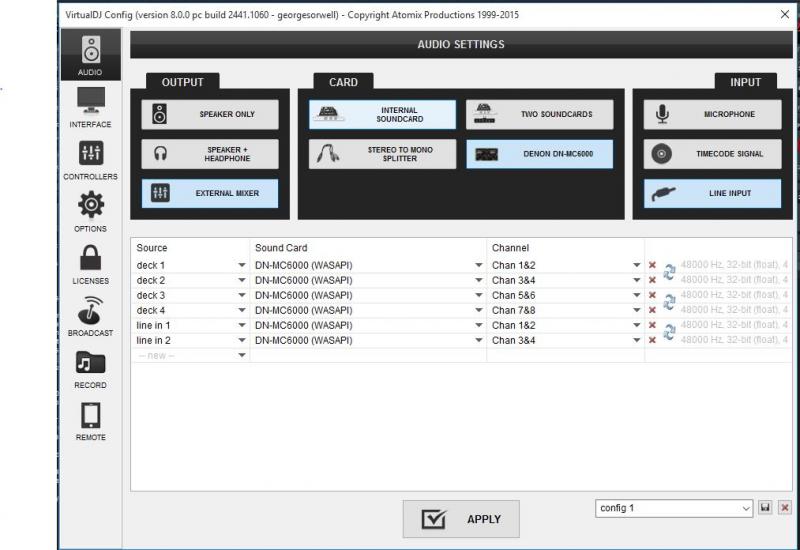Select Speaker Only output mode
This screenshot has height=550, width=800.
click(210, 114)
